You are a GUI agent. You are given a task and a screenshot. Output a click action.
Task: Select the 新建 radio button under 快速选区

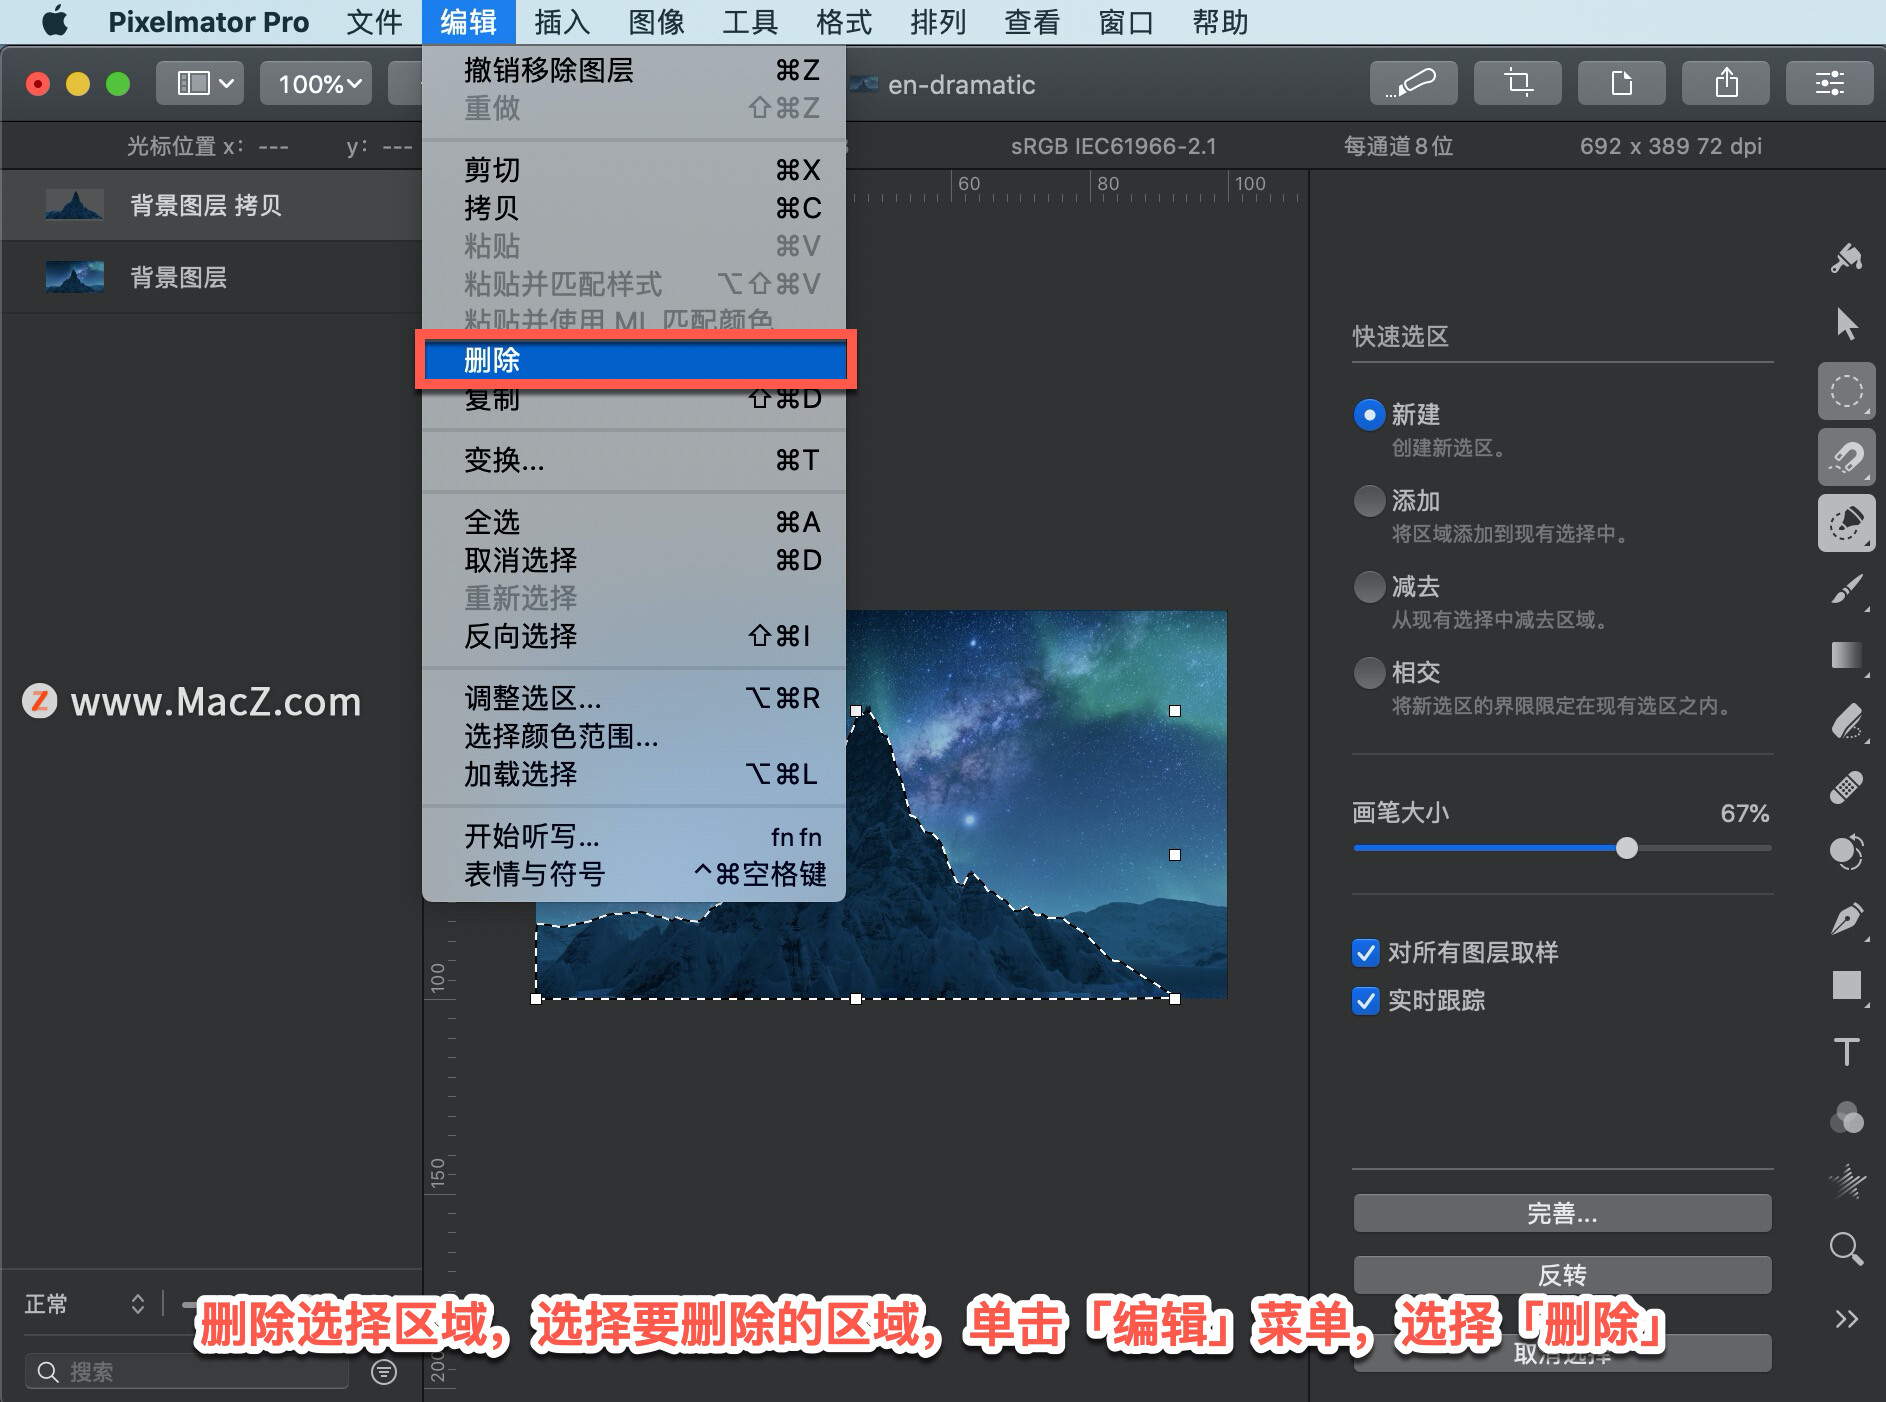(1369, 414)
